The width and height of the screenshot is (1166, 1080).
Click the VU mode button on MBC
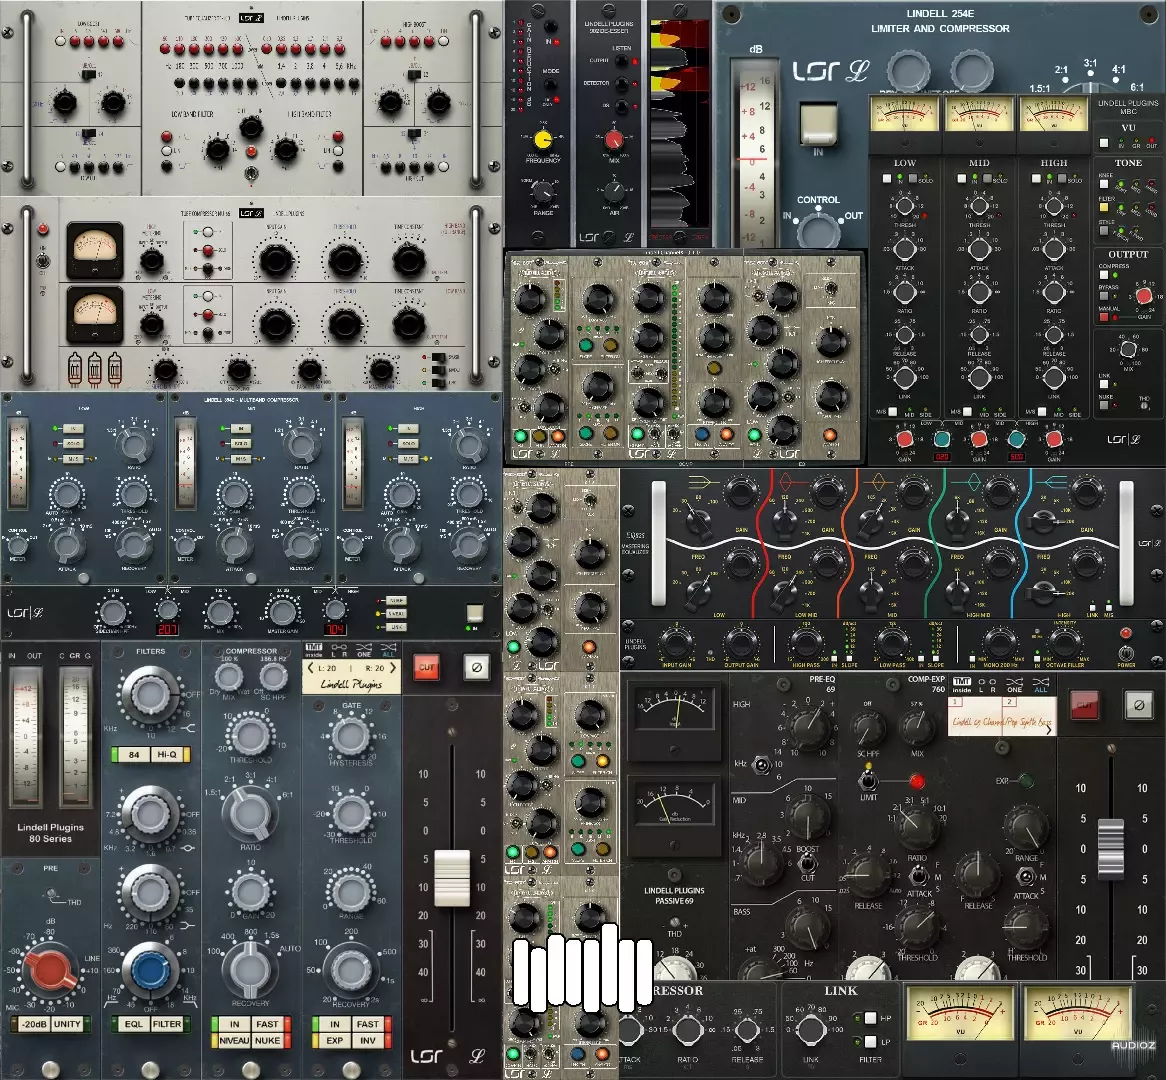click(1104, 143)
